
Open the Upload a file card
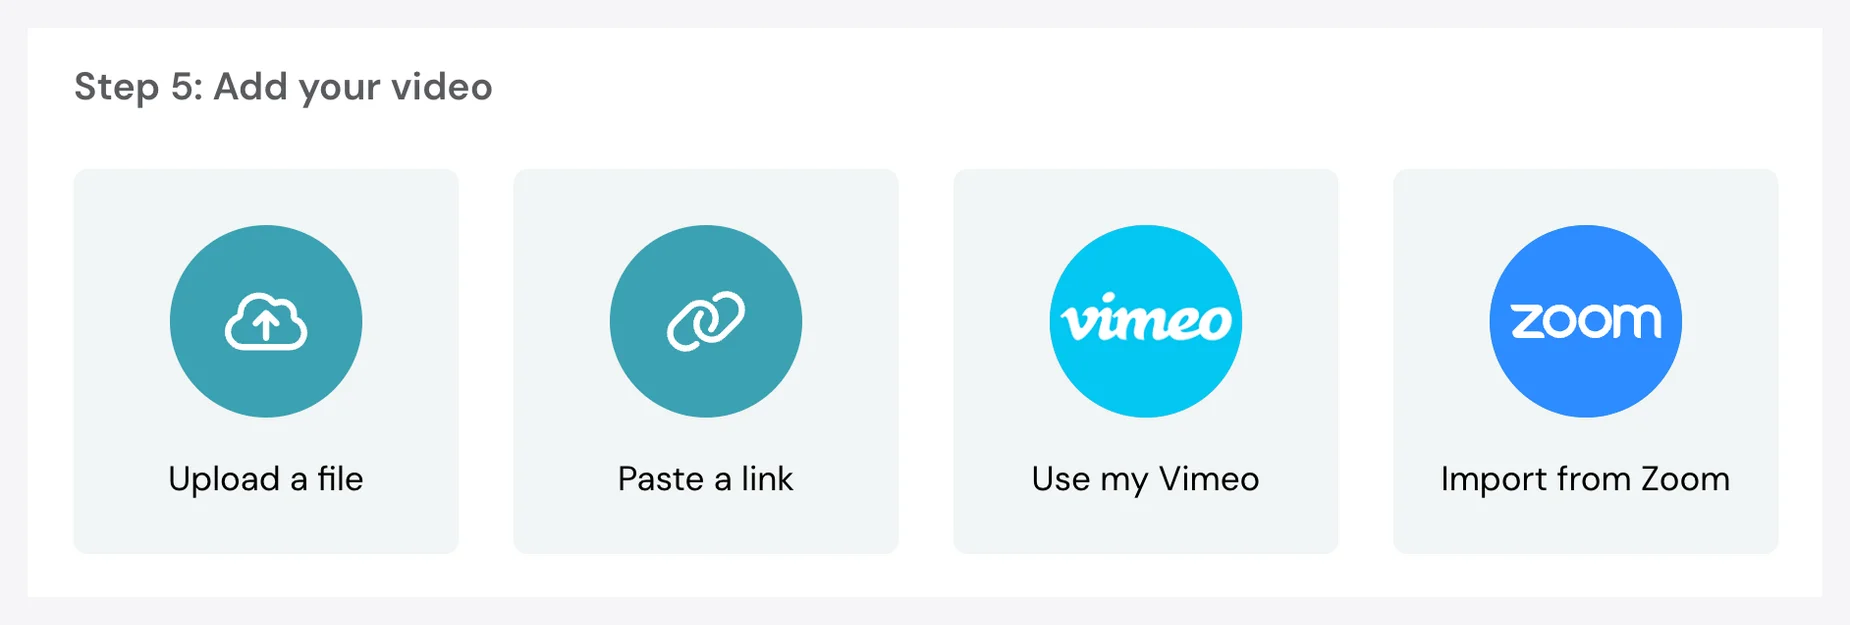pyautogui.click(x=266, y=361)
